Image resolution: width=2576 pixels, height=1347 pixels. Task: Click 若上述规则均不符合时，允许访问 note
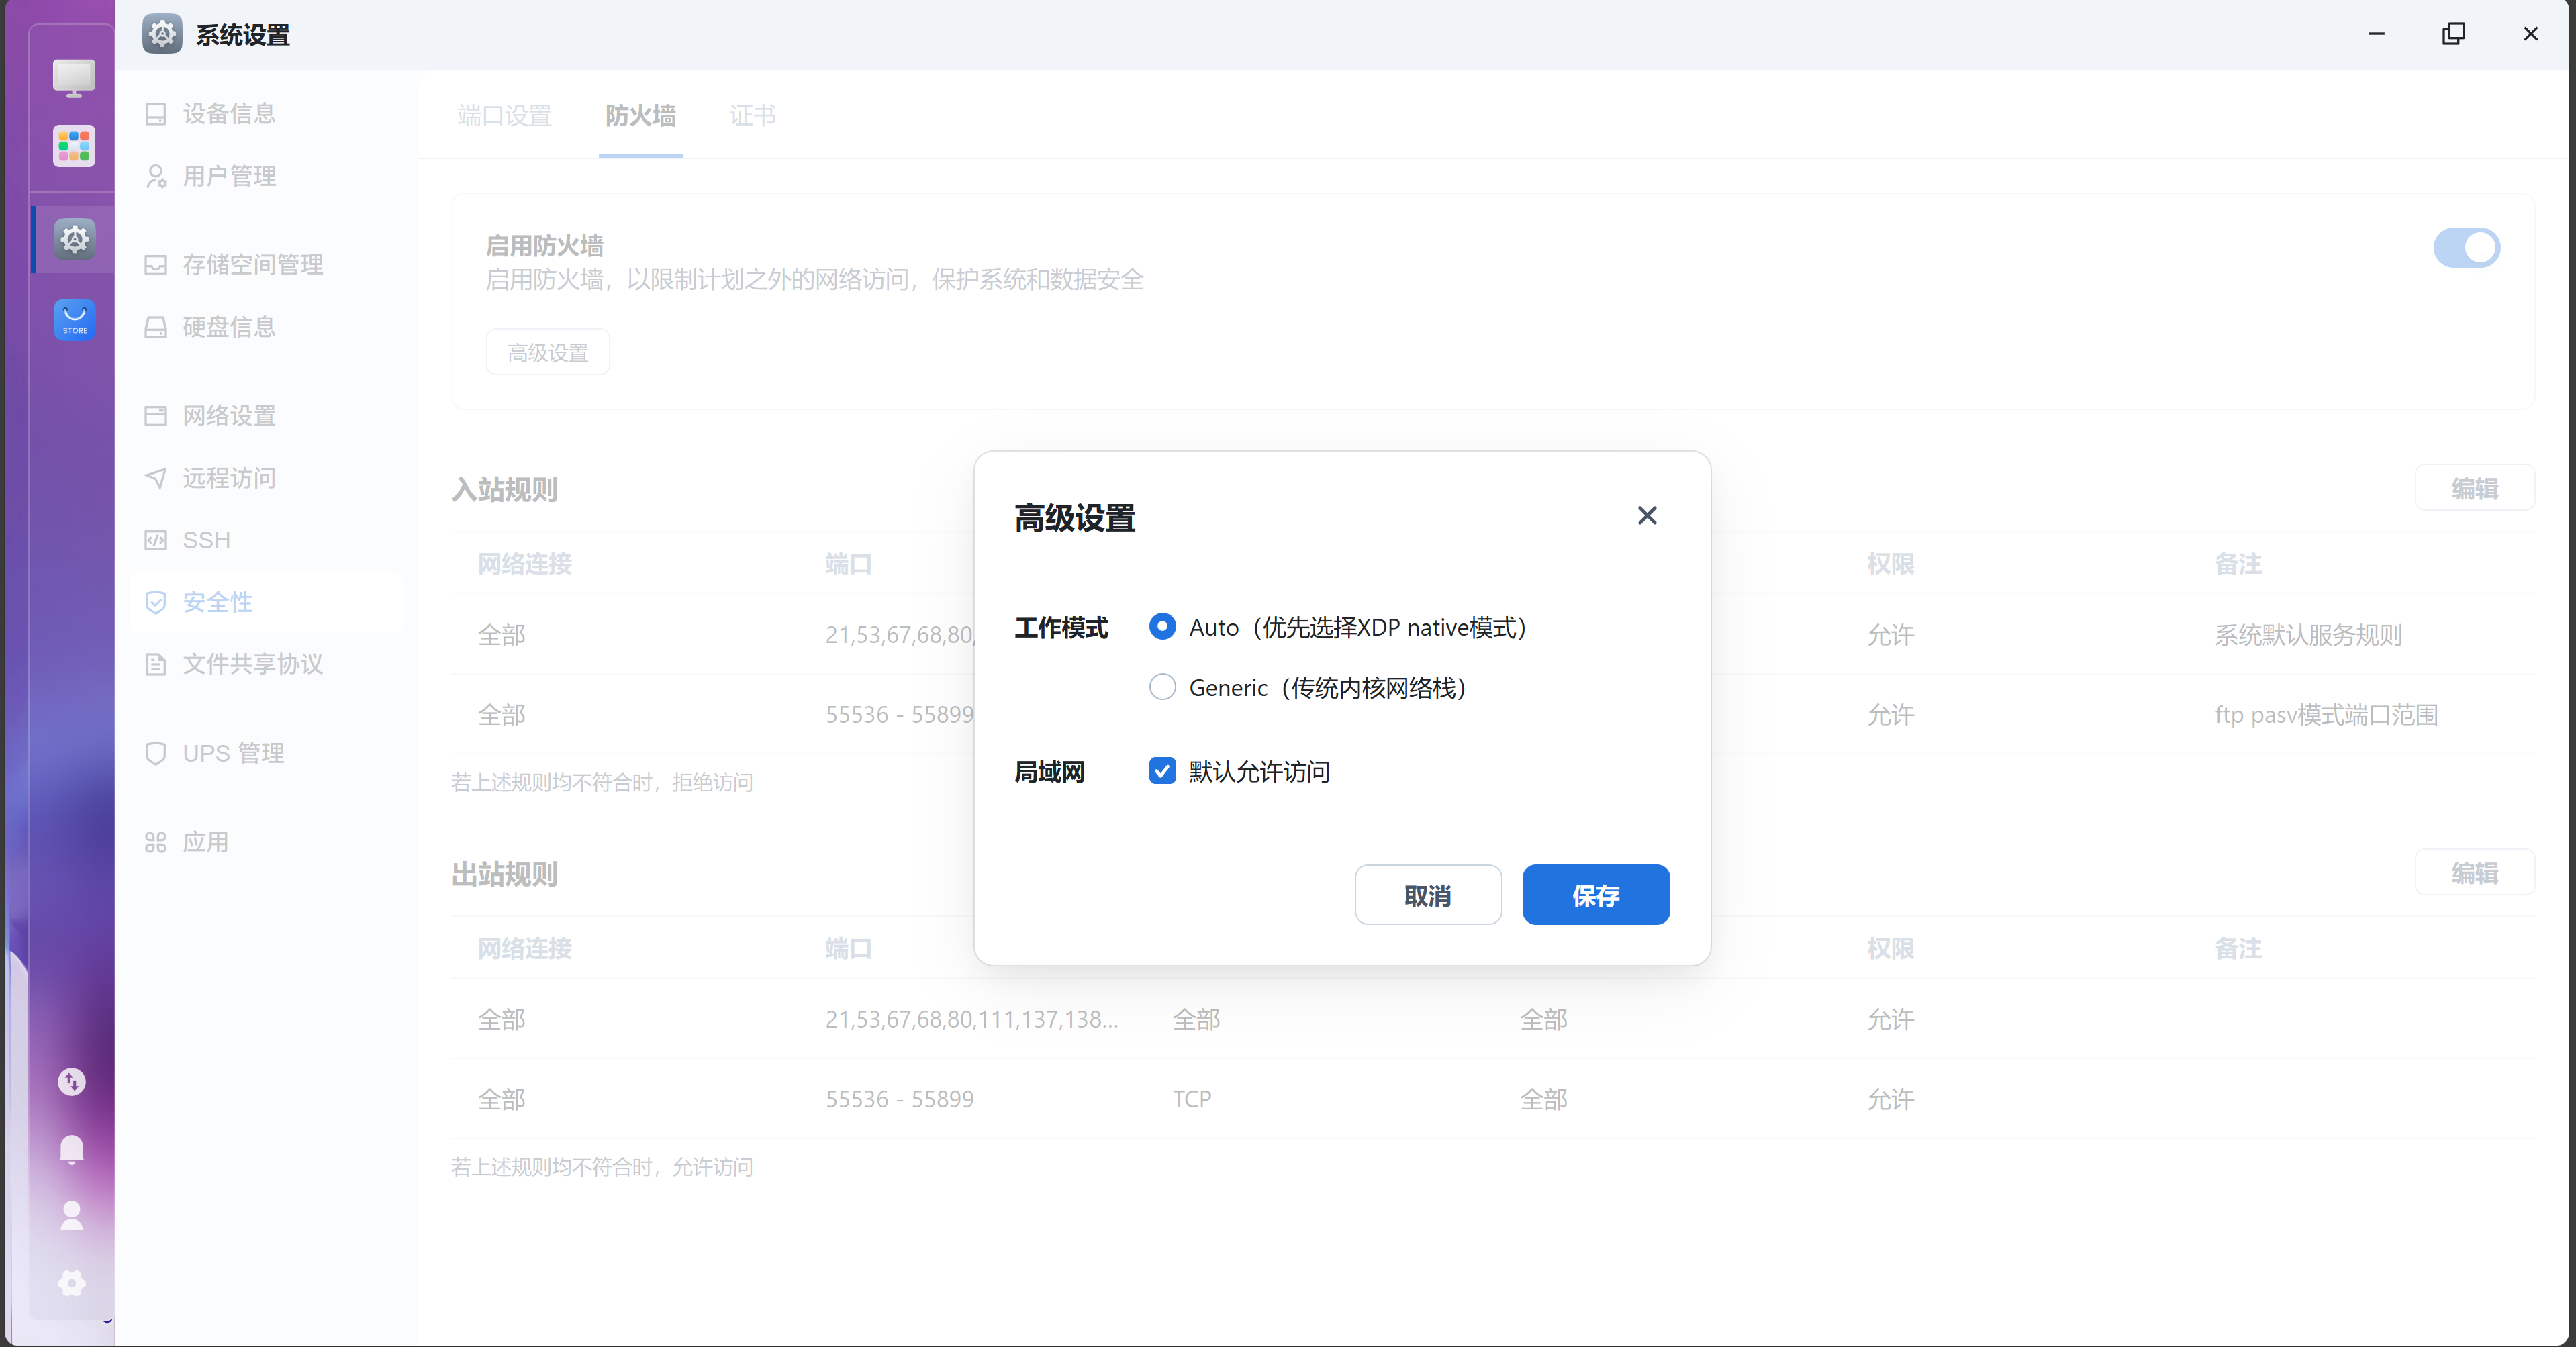click(x=602, y=1167)
